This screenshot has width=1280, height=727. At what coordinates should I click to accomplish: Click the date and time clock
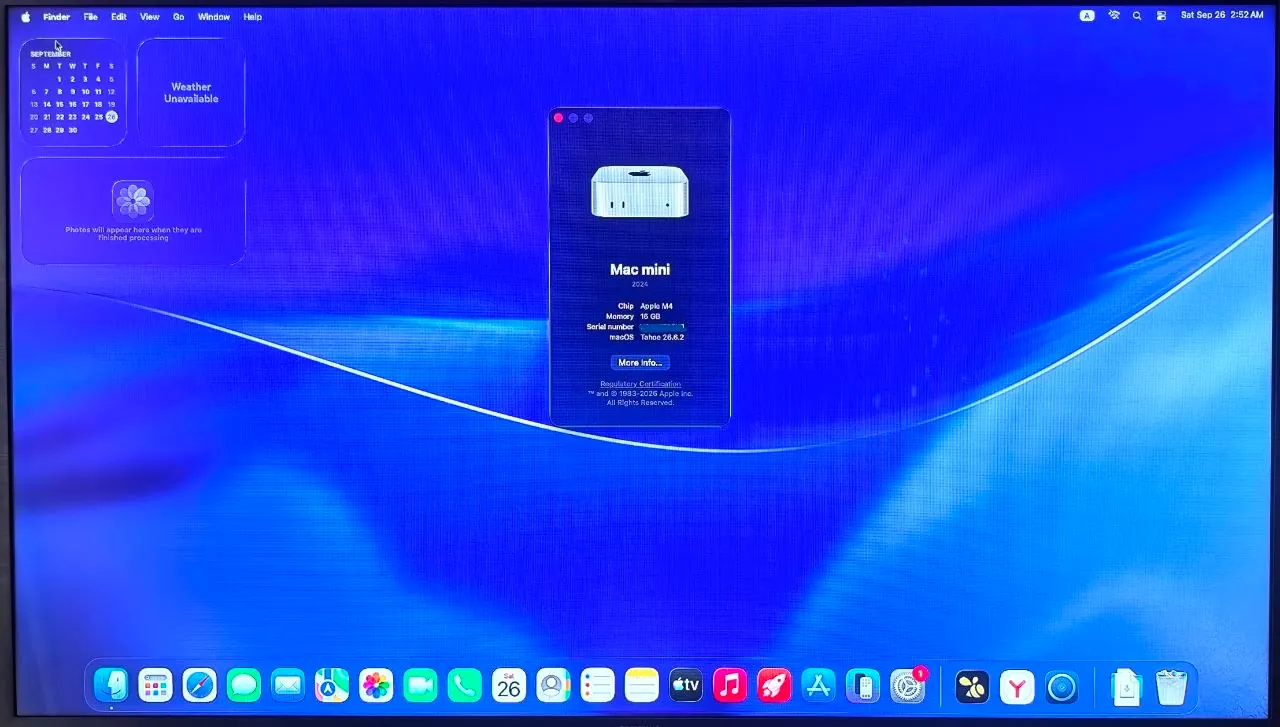pos(1222,15)
